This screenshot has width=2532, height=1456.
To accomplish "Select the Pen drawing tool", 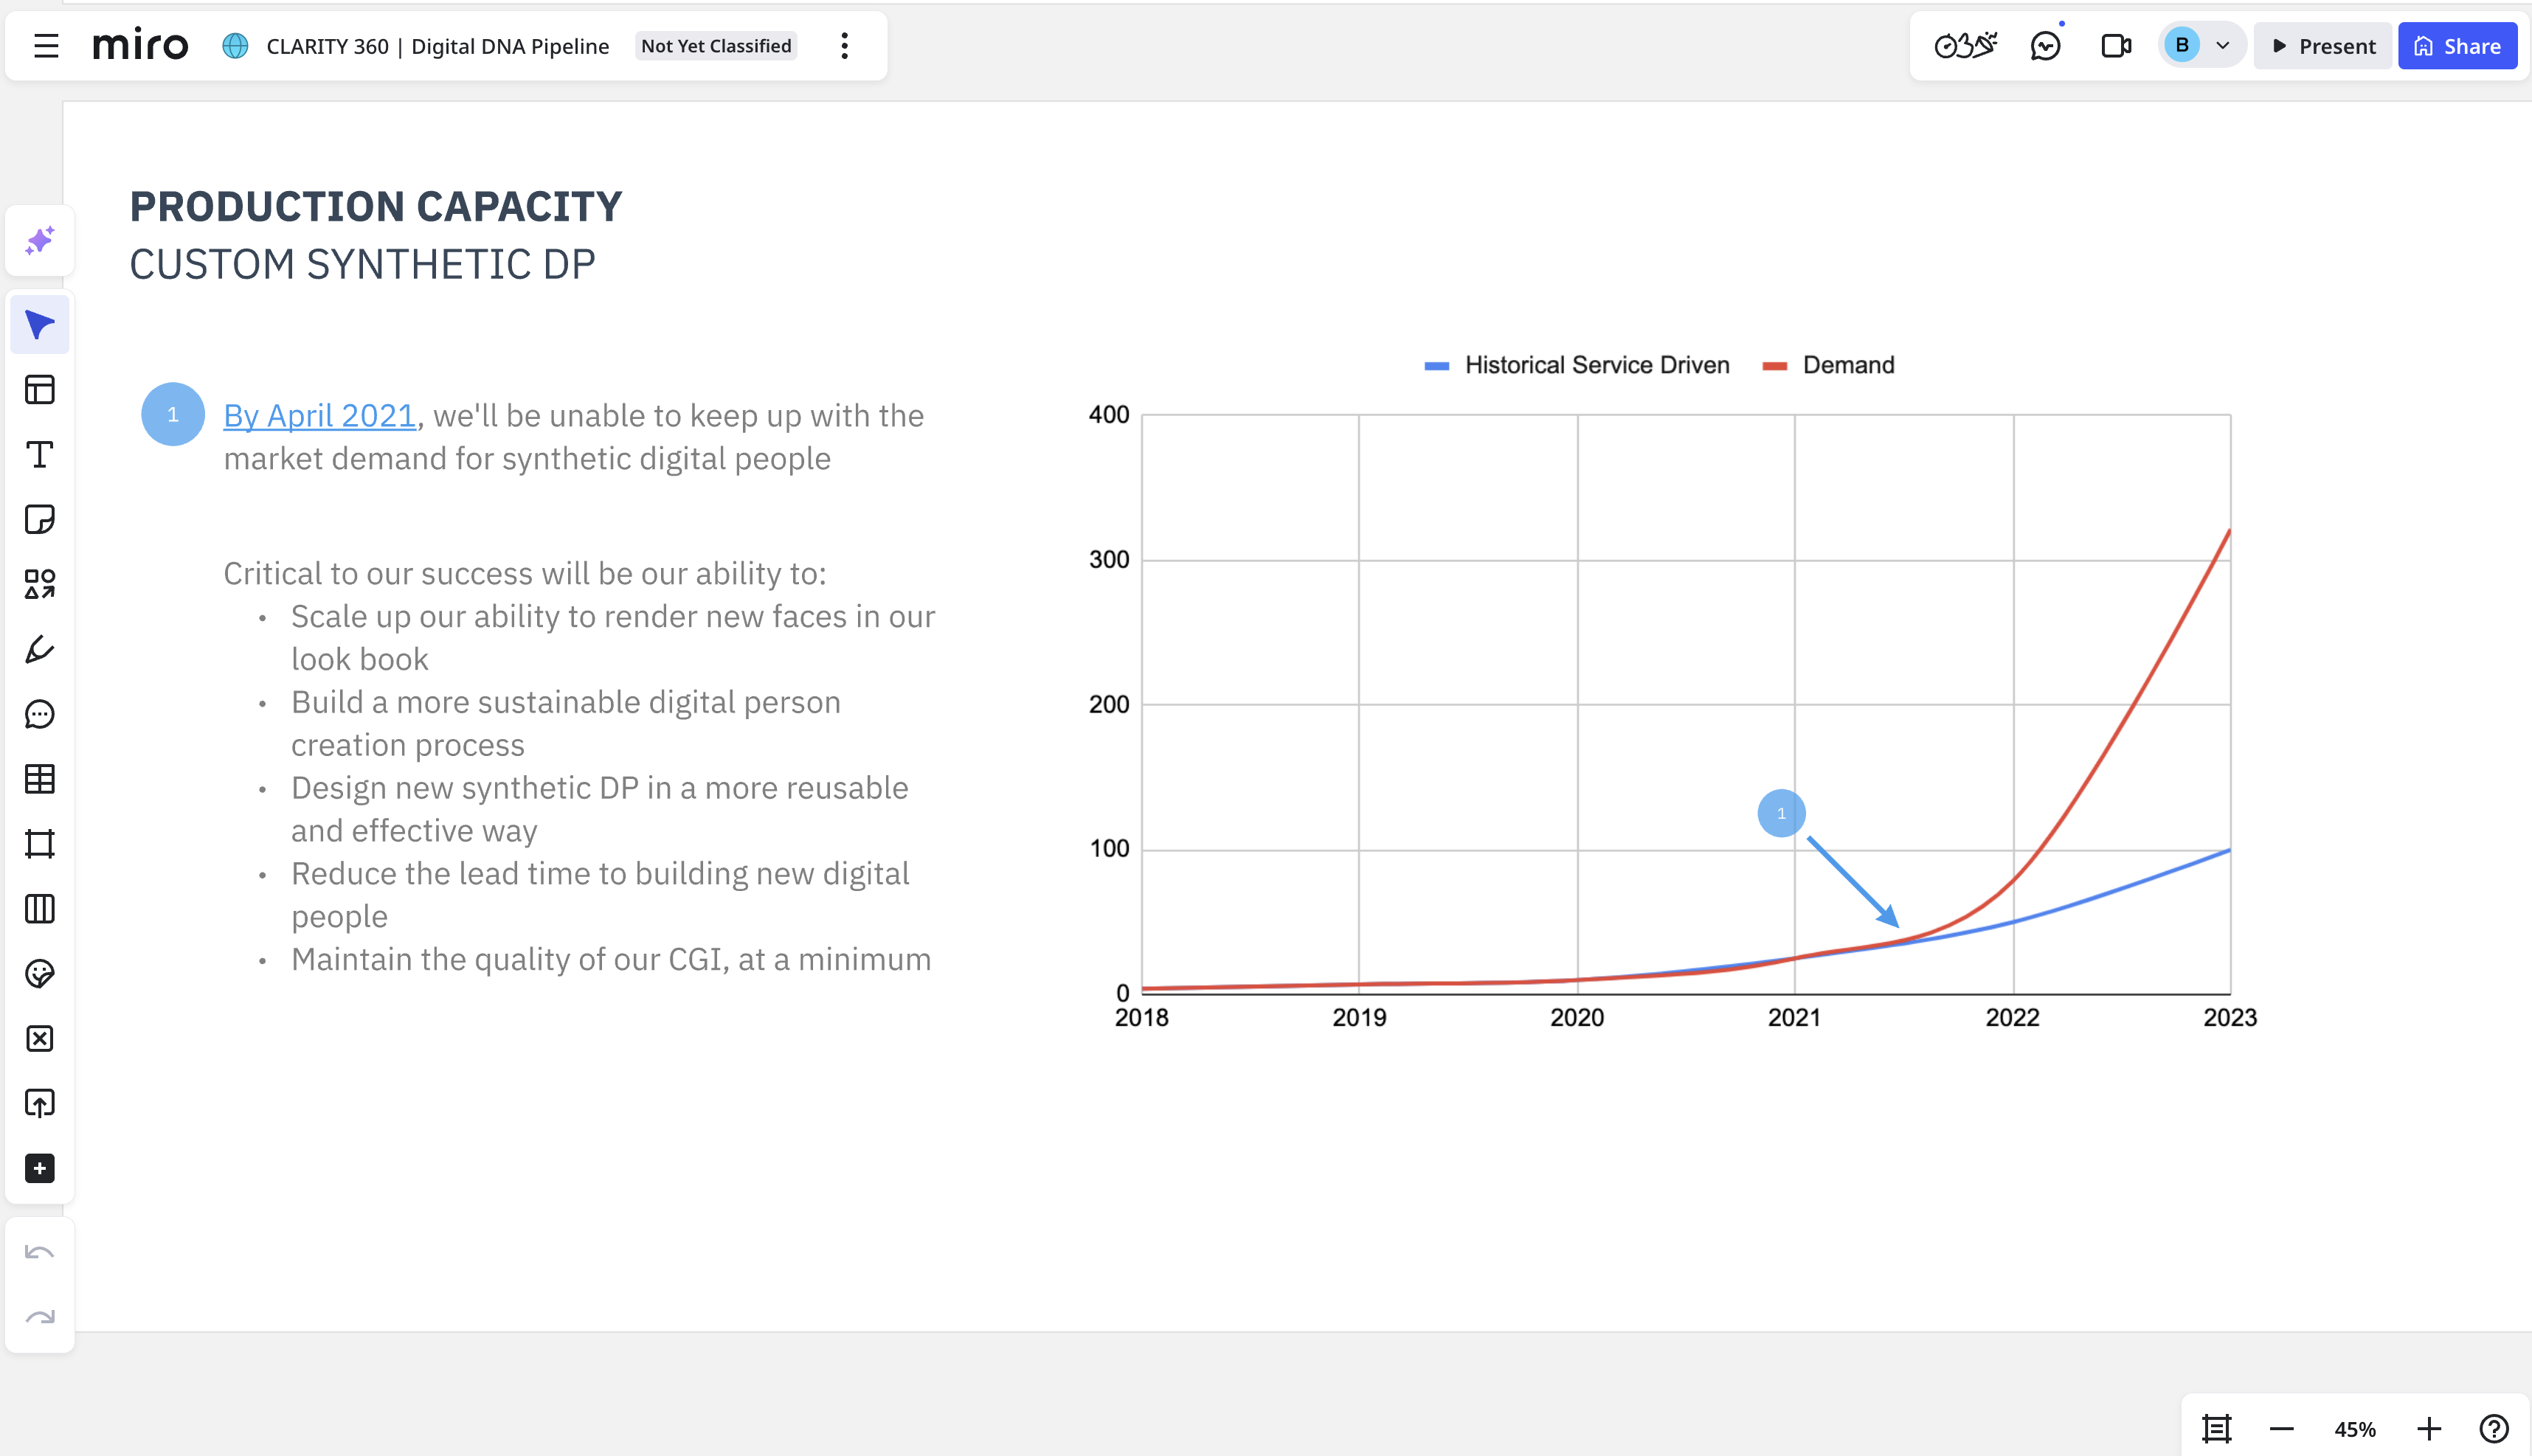I will coord(40,650).
